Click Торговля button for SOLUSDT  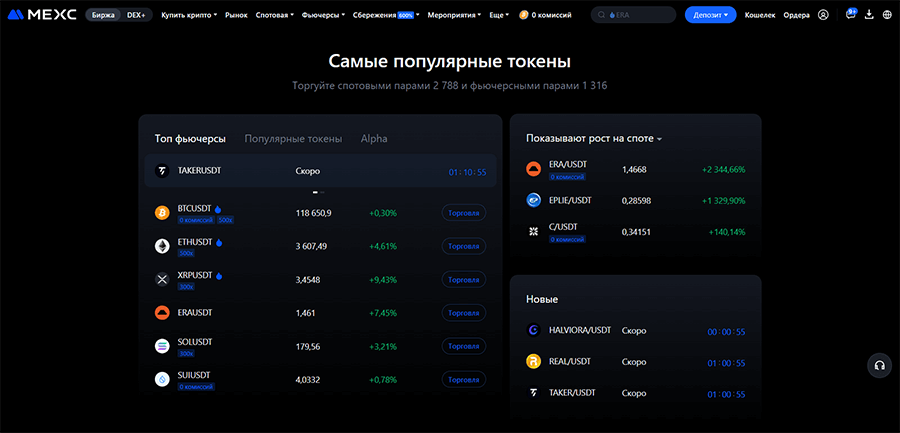tap(464, 346)
